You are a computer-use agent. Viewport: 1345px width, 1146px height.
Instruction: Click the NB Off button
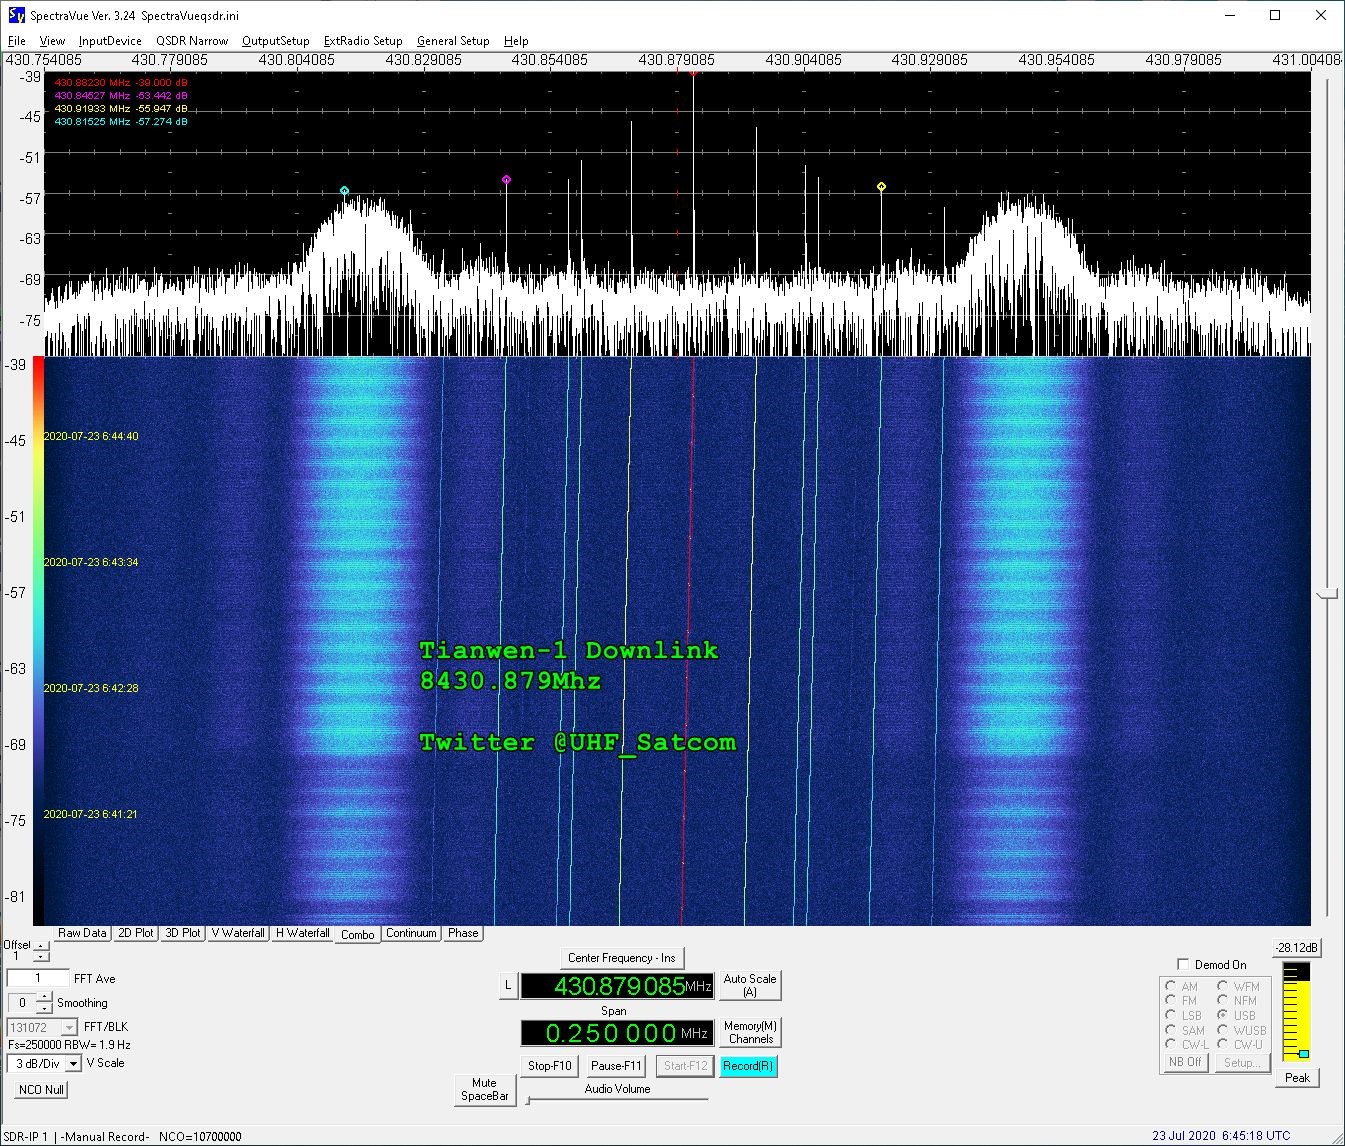pos(1185,1062)
